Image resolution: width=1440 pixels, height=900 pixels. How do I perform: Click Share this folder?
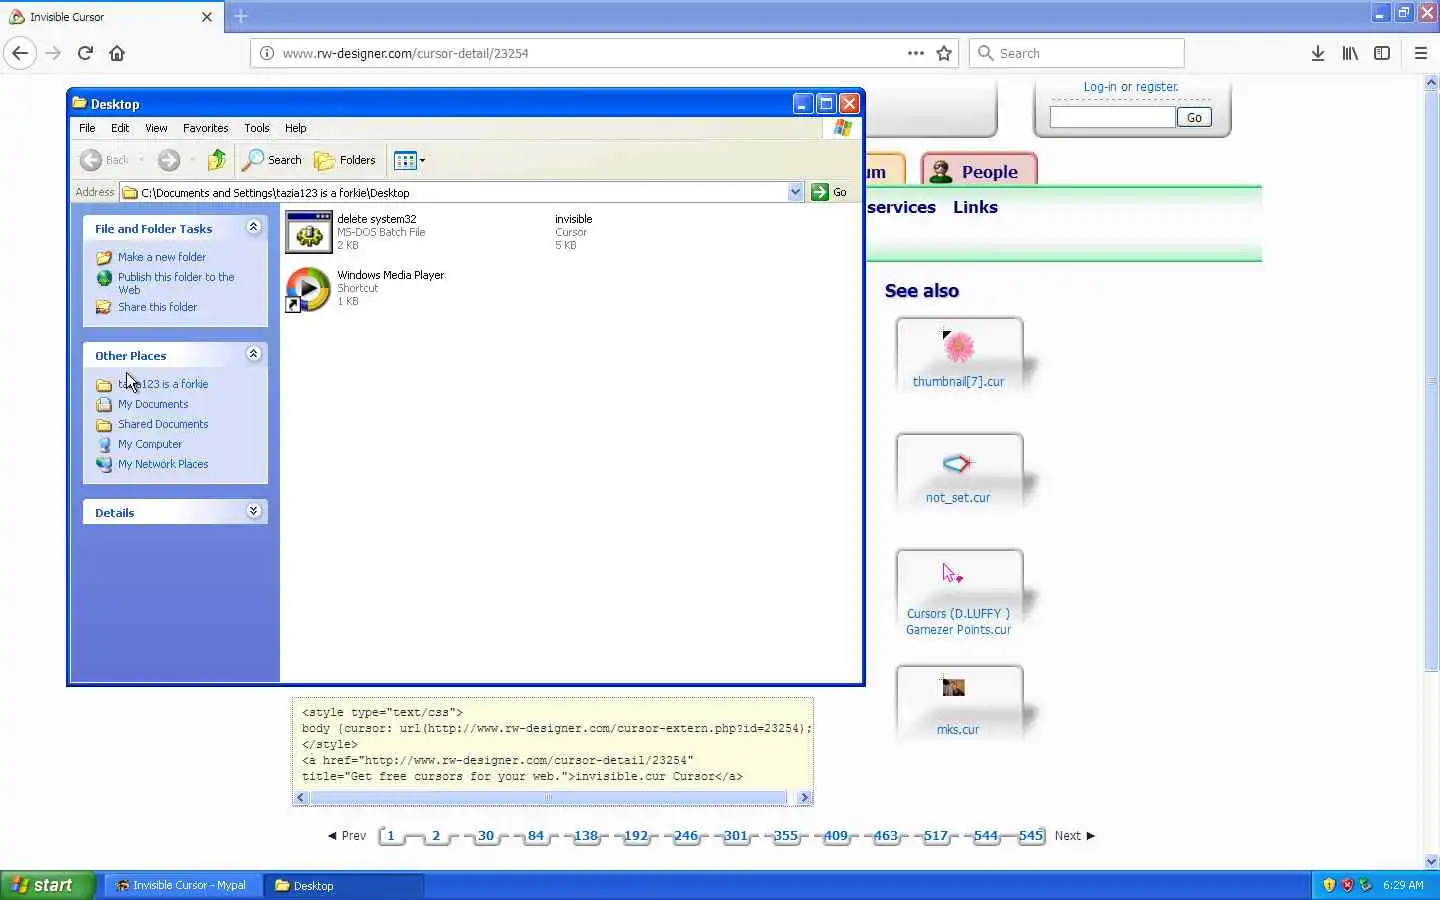point(157,307)
